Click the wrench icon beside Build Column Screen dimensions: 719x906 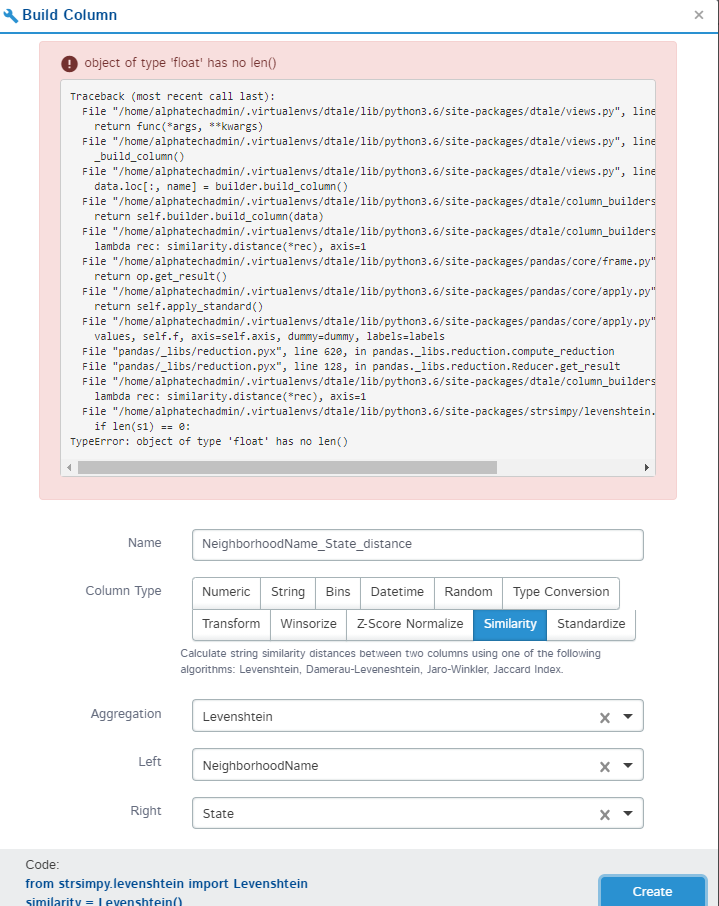click(10, 15)
